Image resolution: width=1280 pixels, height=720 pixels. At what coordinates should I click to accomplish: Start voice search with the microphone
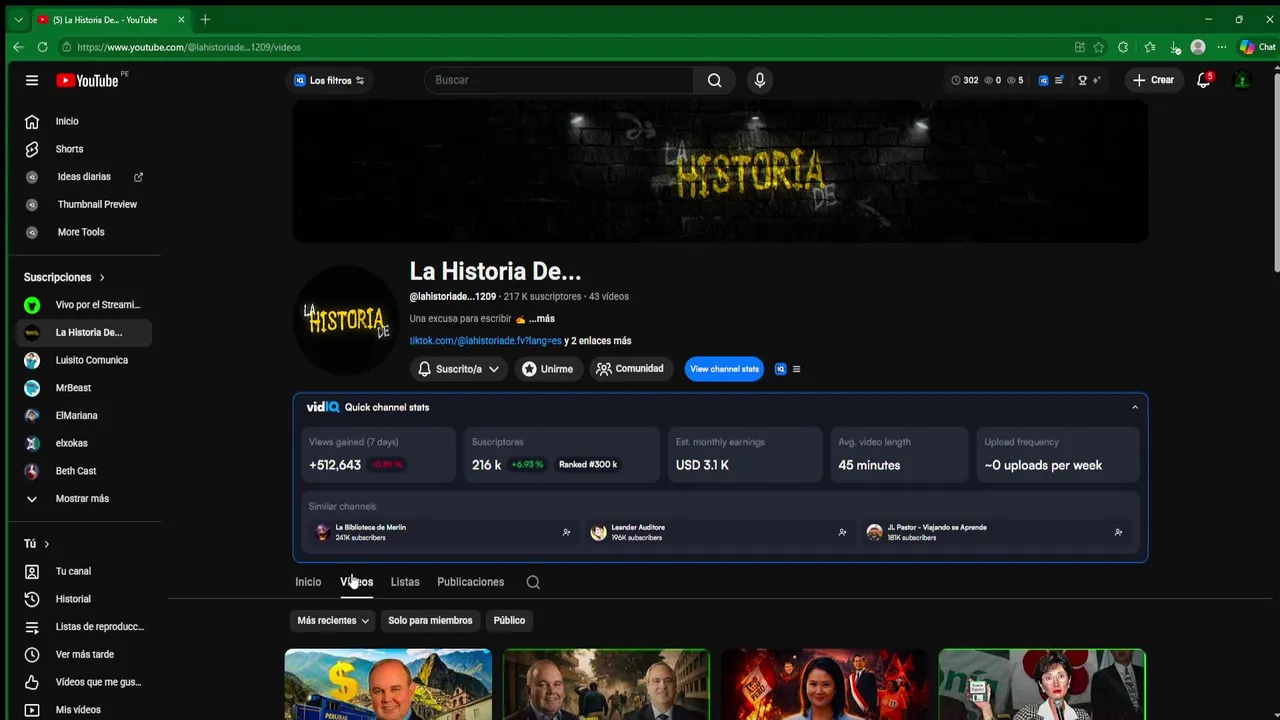tap(760, 80)
